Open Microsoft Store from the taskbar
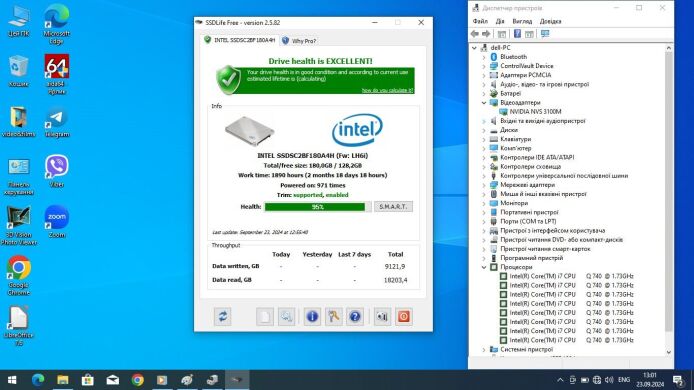The image size is (694, 390). pos(88,380)
